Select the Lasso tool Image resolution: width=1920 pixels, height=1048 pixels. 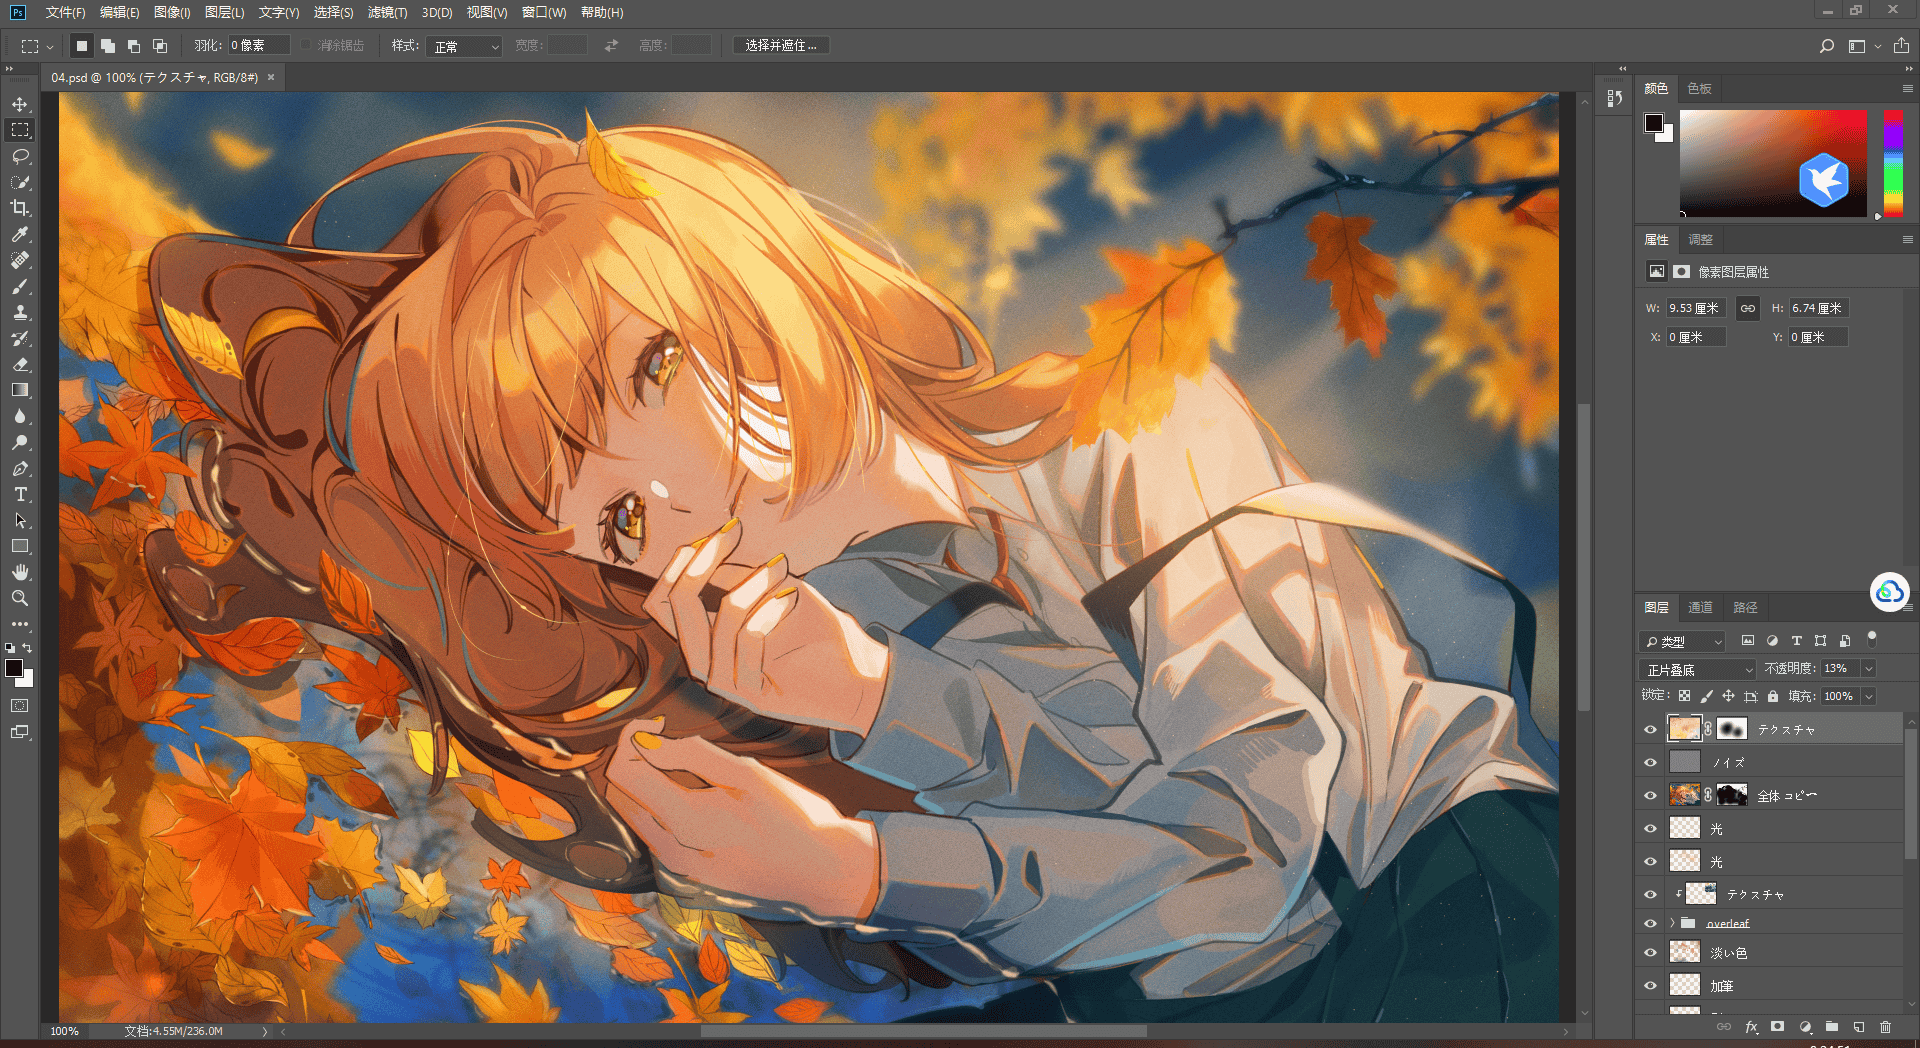click(20, 156)
